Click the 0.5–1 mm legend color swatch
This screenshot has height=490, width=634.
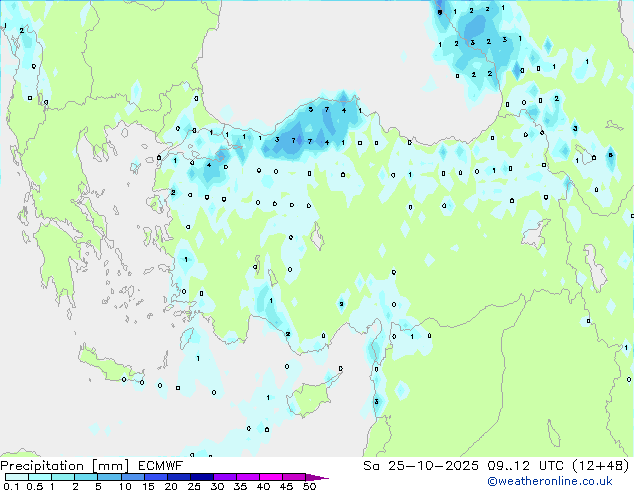click(x=40, y=477)
